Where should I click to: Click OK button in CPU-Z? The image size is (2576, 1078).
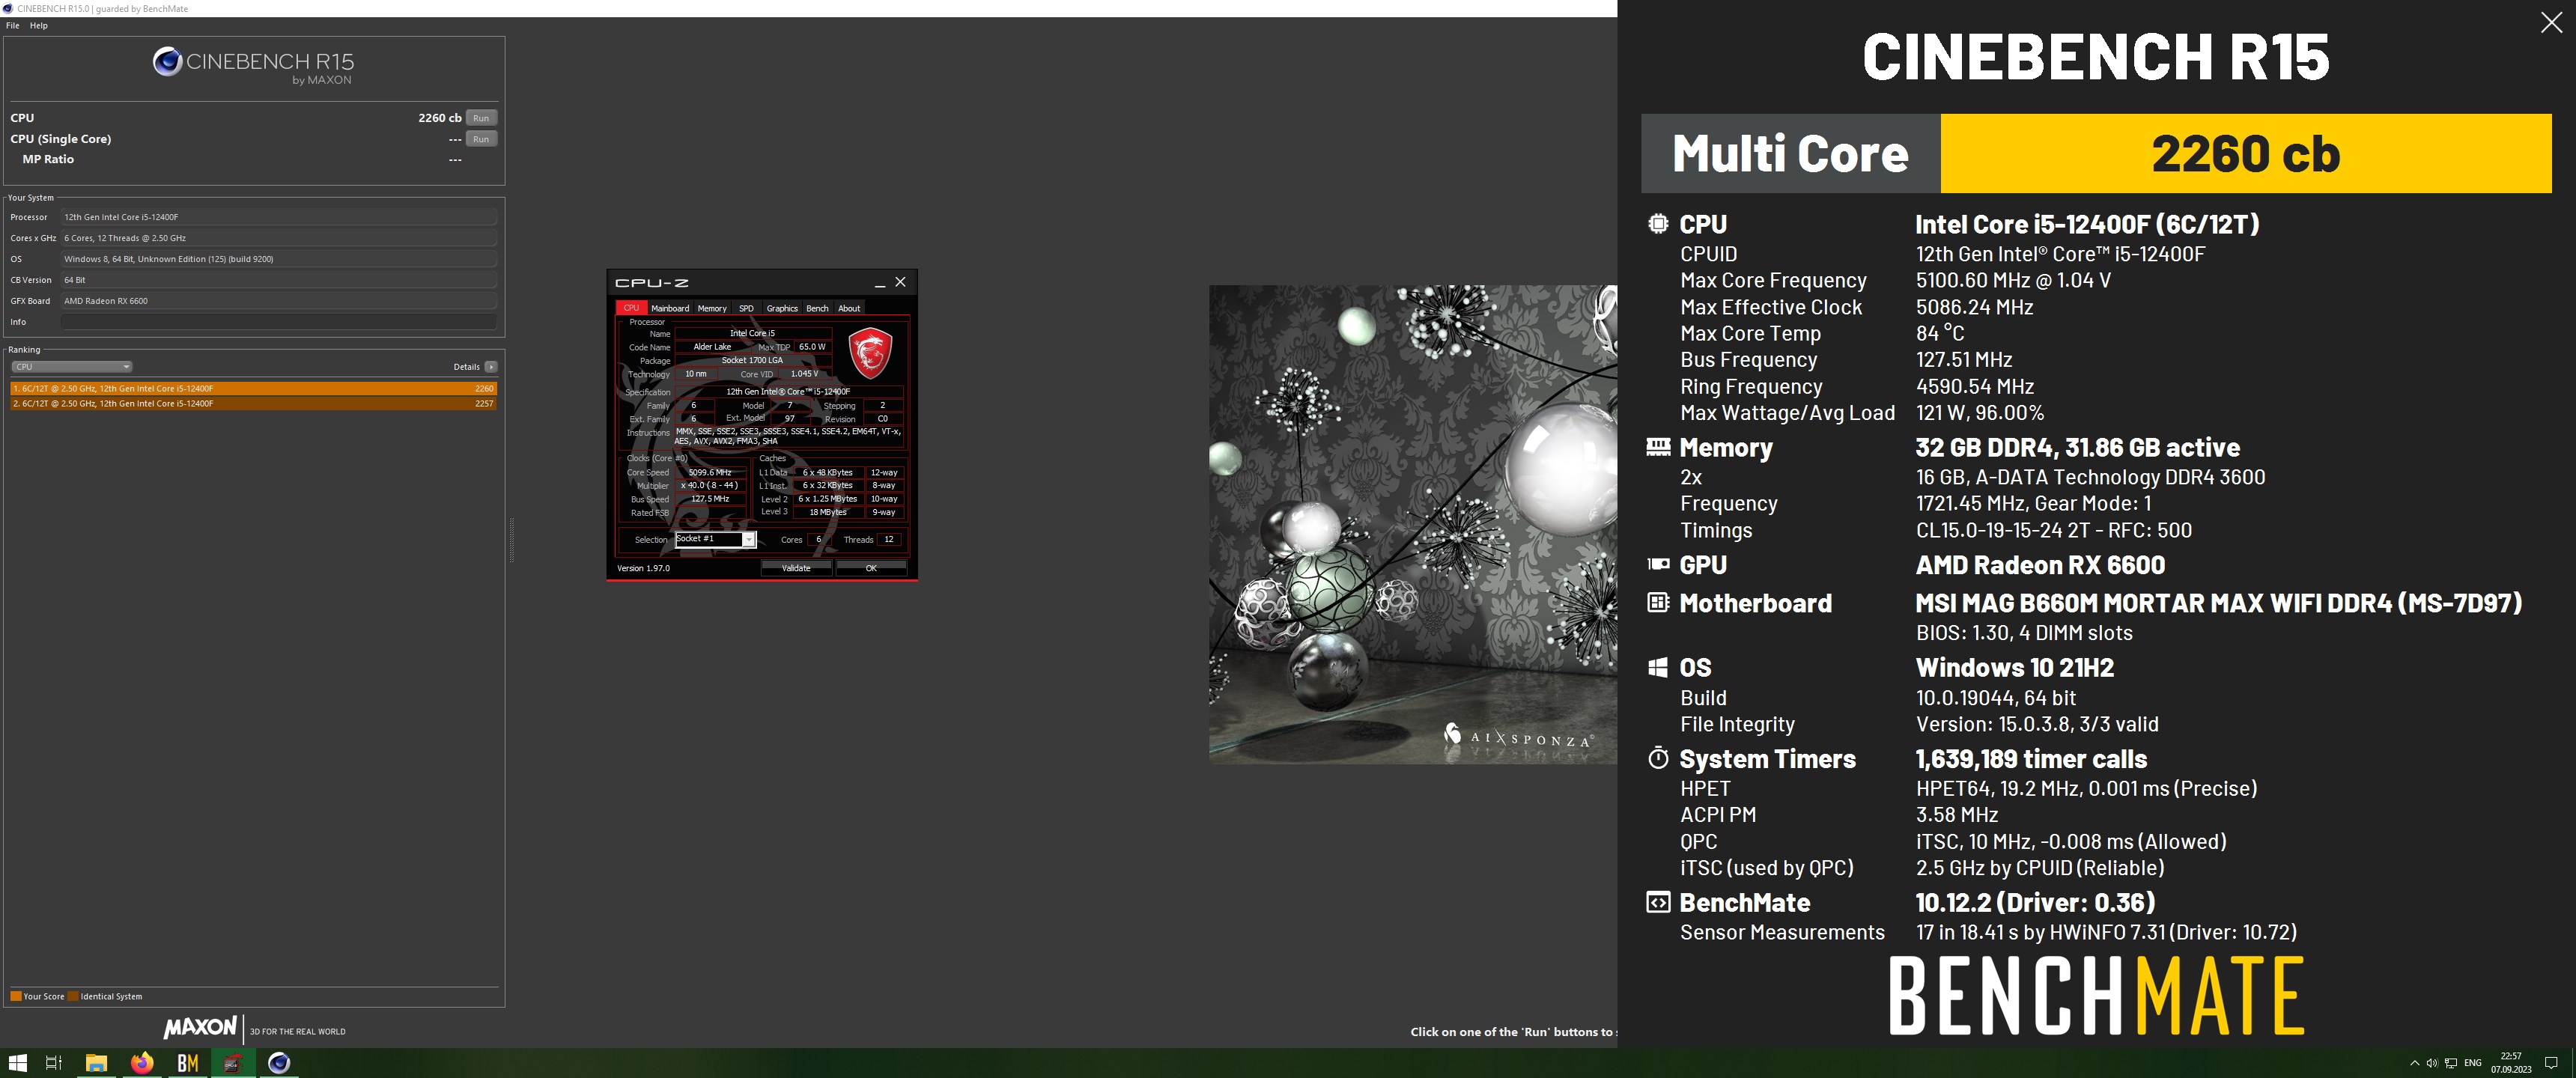871,568
